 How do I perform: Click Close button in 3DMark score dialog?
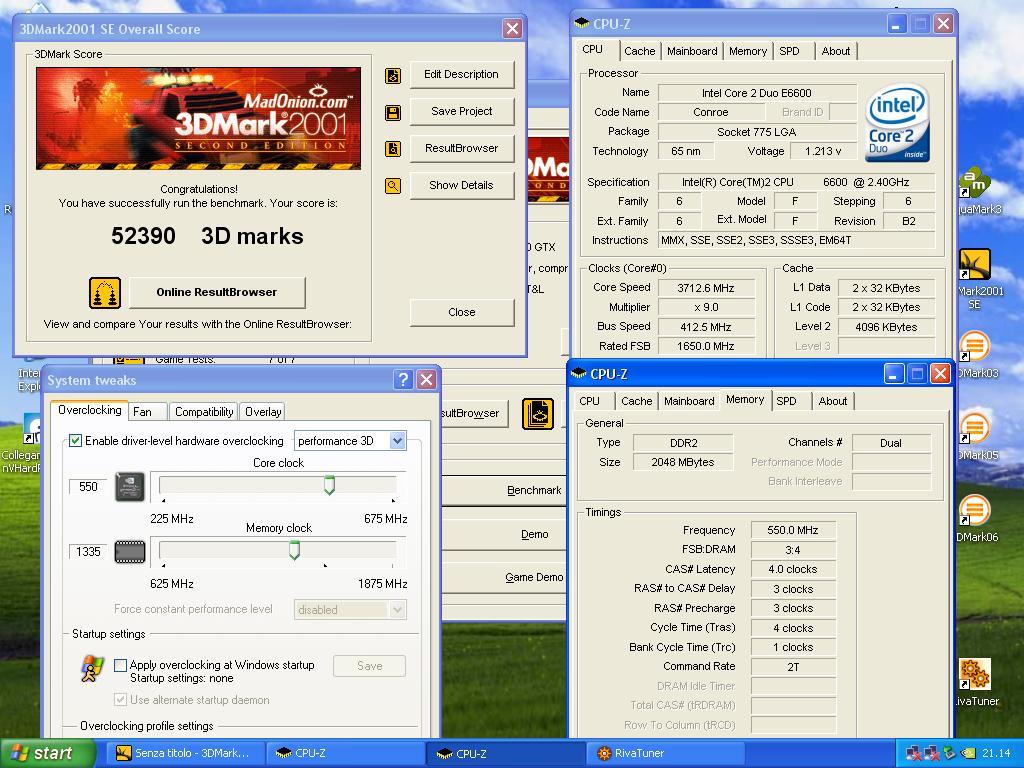(x=462, y=312)
